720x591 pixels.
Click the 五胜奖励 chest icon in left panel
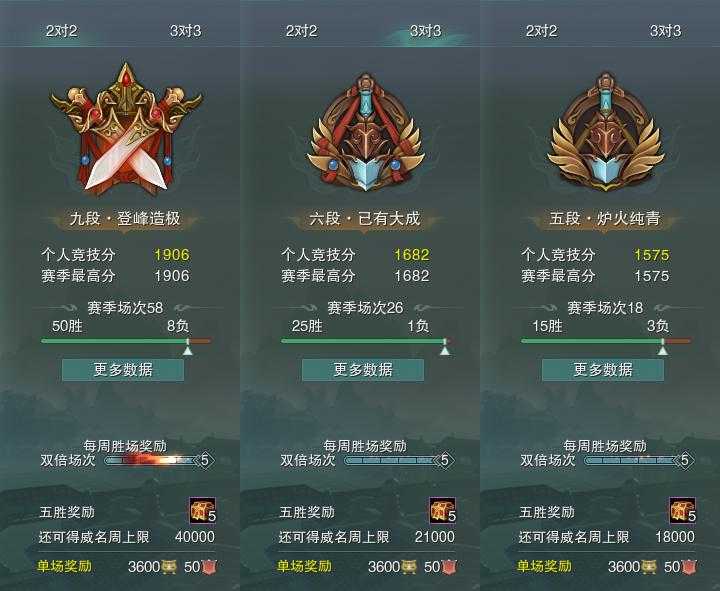[x=202, y=510]
